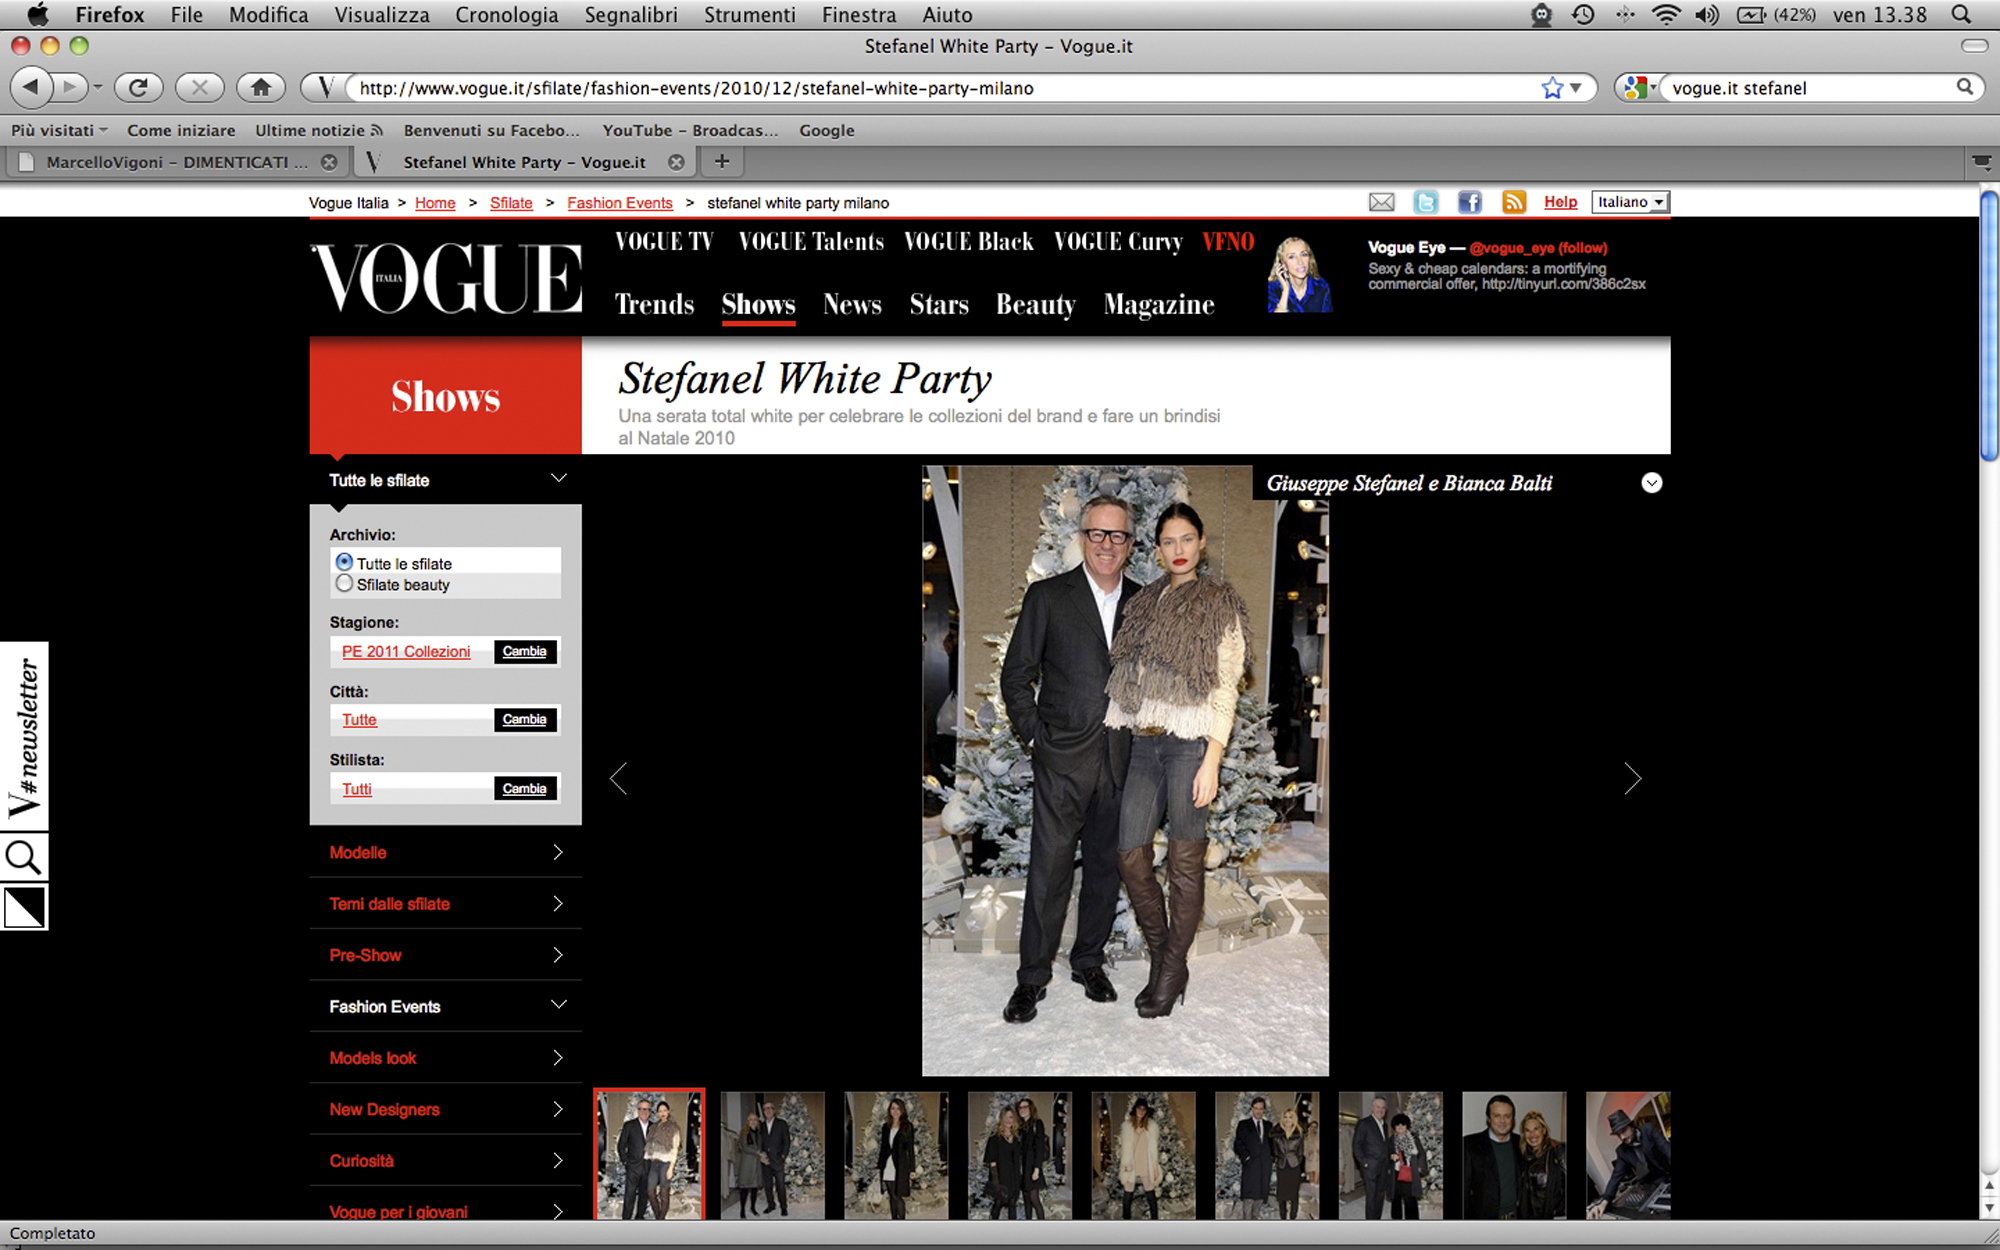The image size is (2000, 1250).
Task: Share page via Facebook icon
Action: (x=1469, y=203)
